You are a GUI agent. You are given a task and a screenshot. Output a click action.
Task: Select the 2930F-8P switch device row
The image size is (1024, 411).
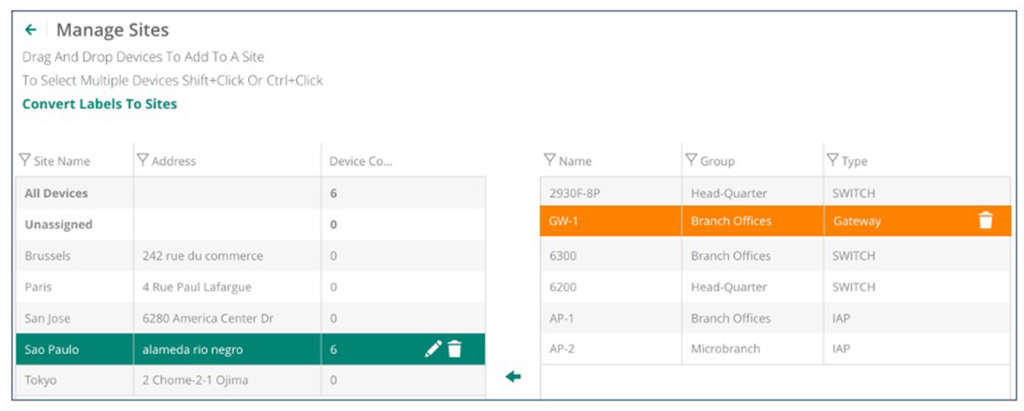pos(578,193)
